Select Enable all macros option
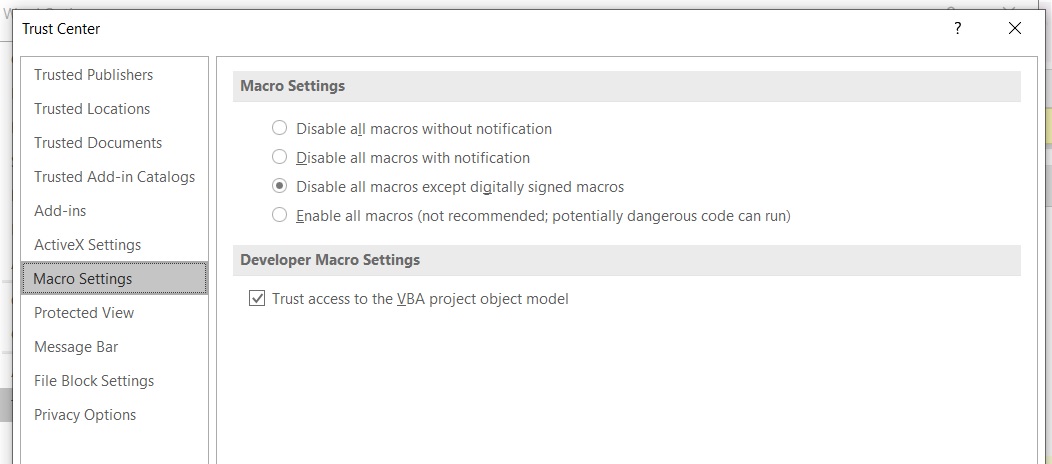The image size is (1052, 464). [279, 215]
